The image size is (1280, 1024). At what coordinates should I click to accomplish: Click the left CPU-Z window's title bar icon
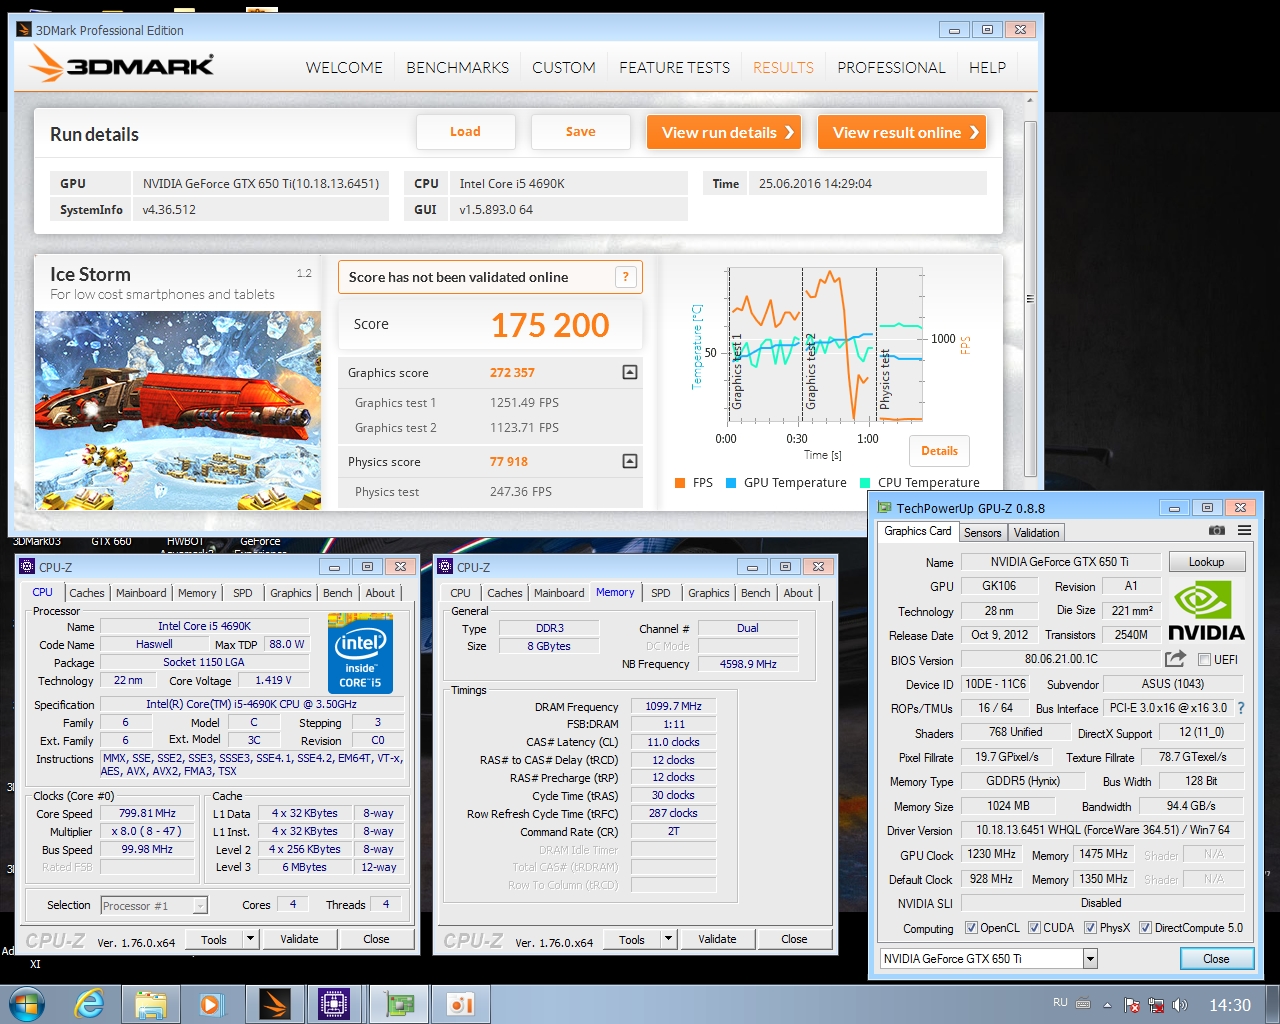[x=27, y=567]
